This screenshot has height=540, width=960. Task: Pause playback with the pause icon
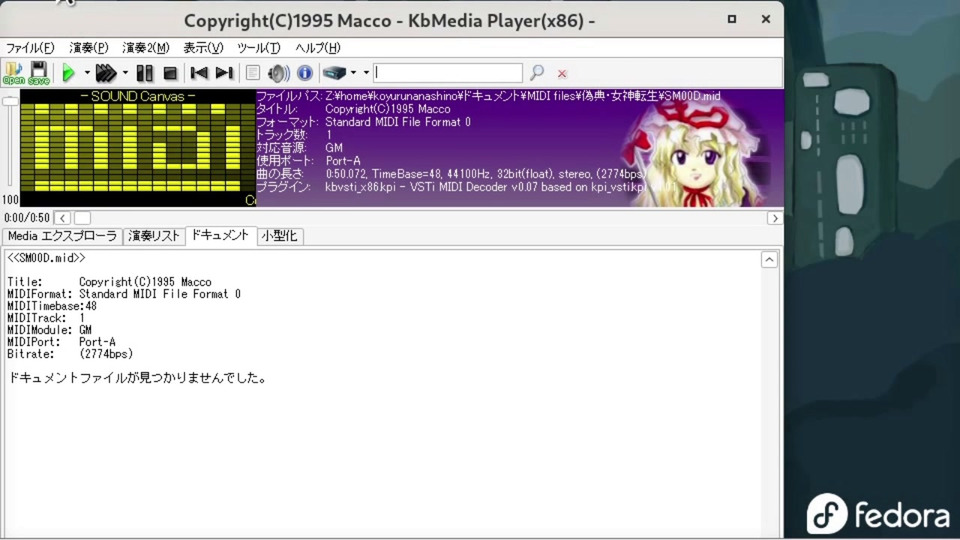click(144, 73)
